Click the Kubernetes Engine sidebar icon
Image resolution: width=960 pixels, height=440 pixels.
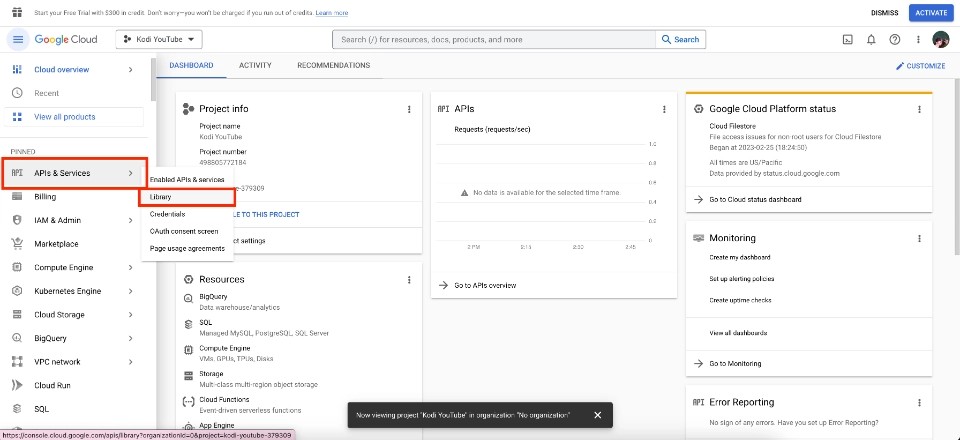(17, 291)
